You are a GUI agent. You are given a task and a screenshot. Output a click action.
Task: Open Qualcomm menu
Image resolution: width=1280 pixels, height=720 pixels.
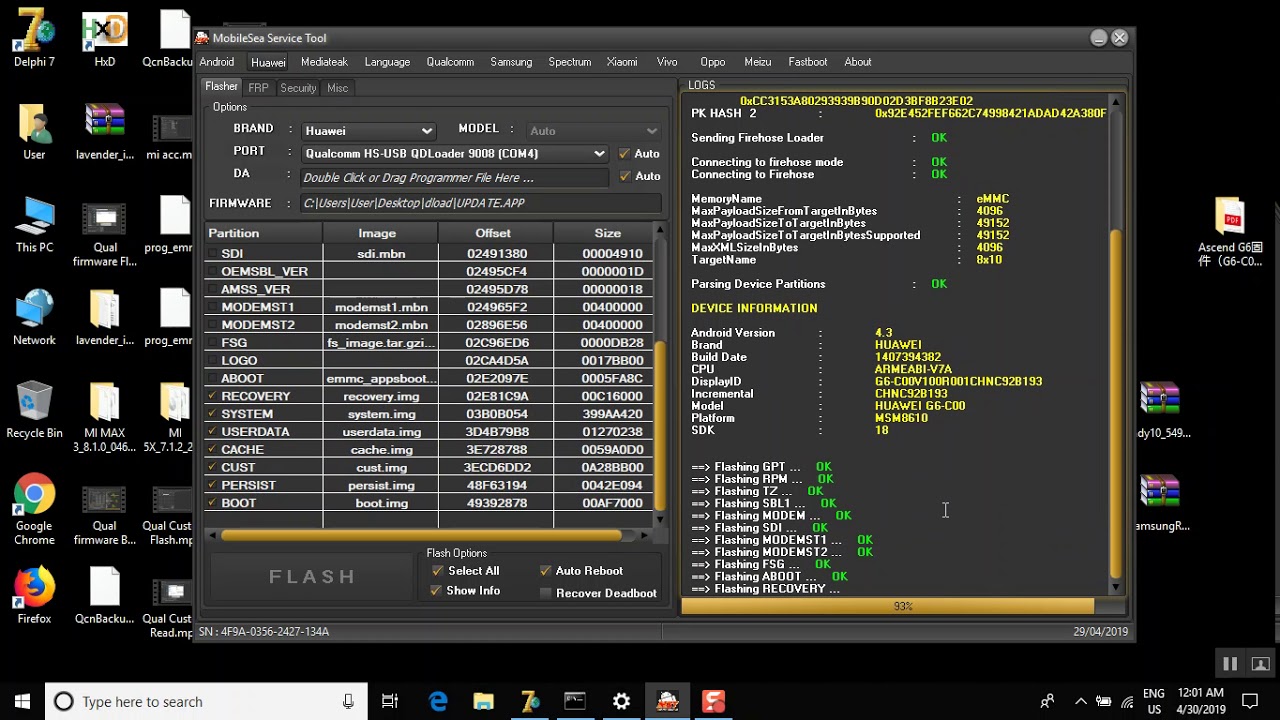[450, 62]
